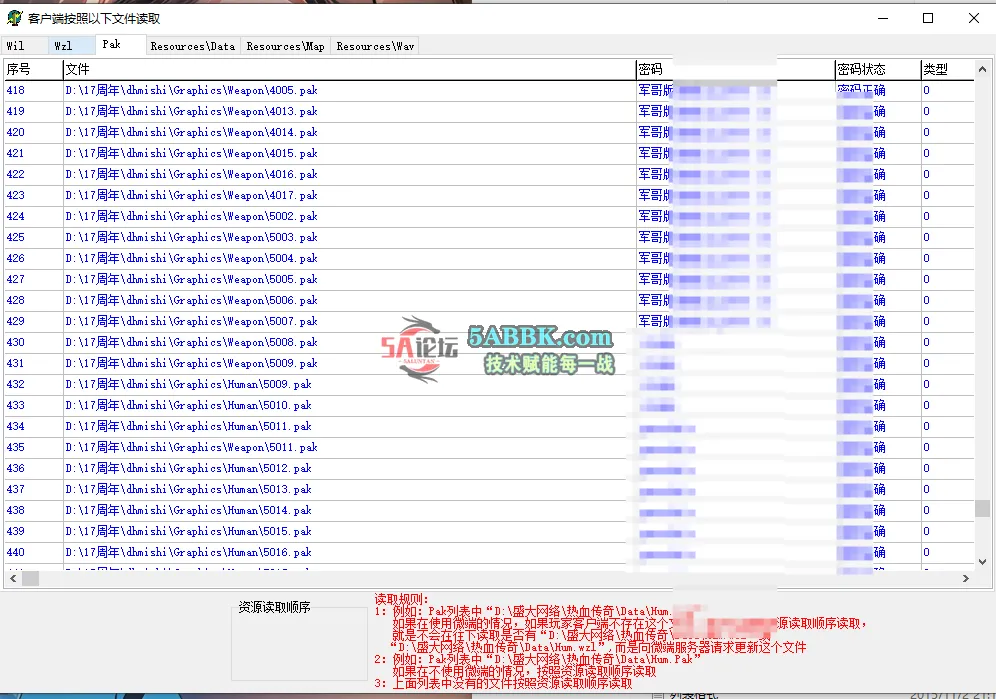The image size is (996, 699).
Task: Switch to the Wil tab
Action: [24, 46]
